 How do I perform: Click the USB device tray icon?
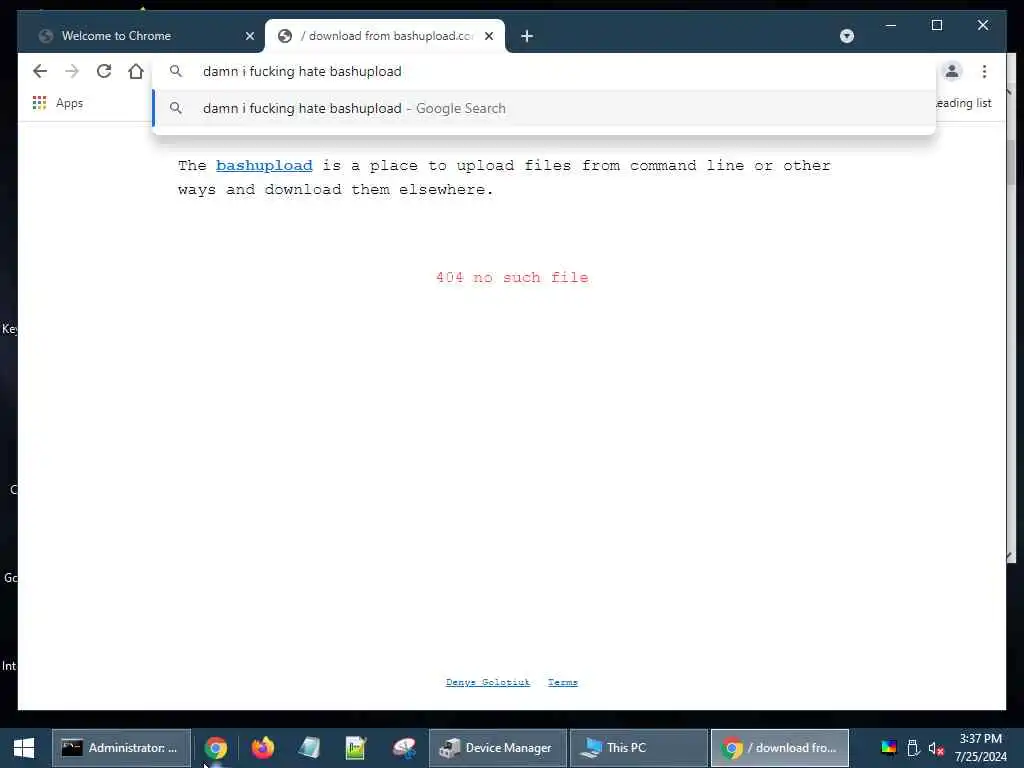click(913, 748)
